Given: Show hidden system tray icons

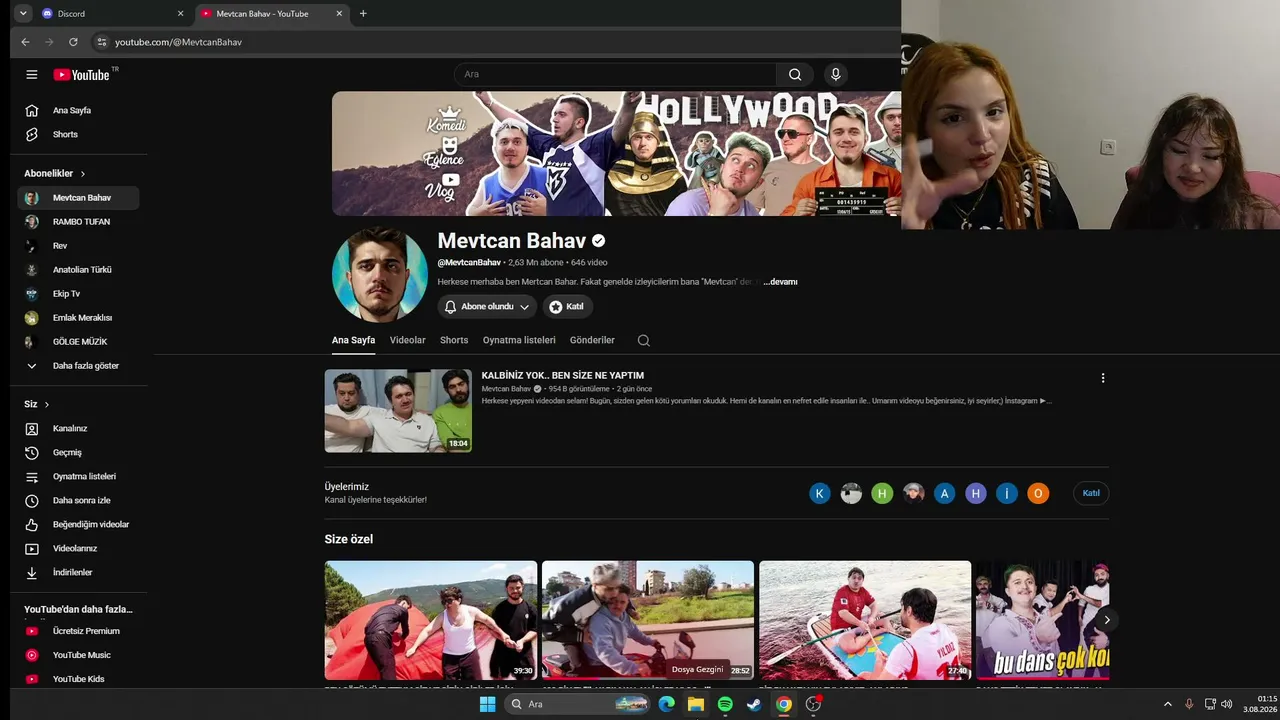Looking at the screenshot, I should click(x=1168, y=704).
